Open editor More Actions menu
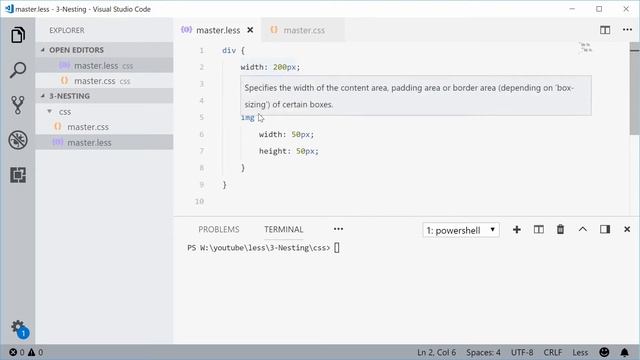This screenshot has width=640, height=360. (627, 30)
